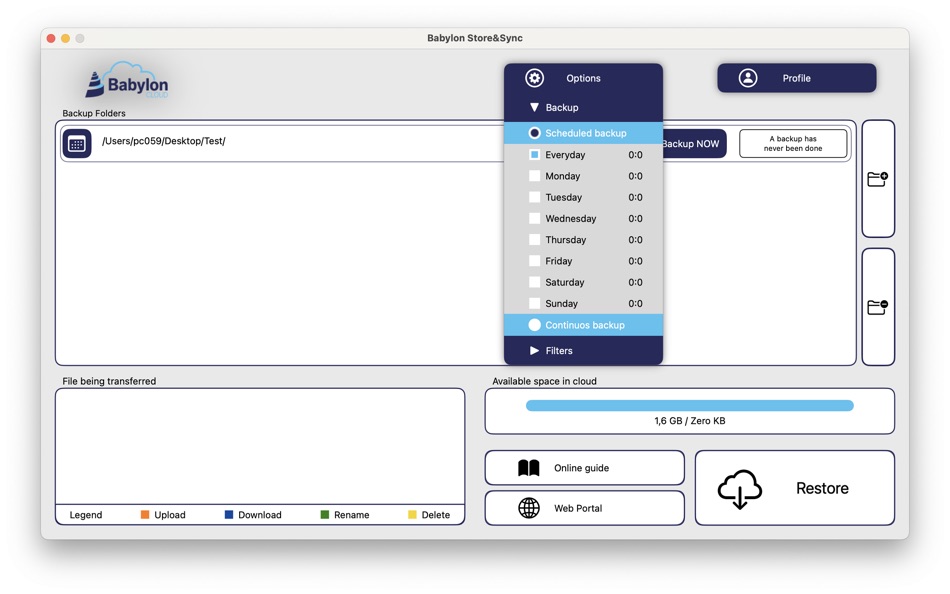
Task: Click the blue Download legend swatch
Action: point(228,515)
